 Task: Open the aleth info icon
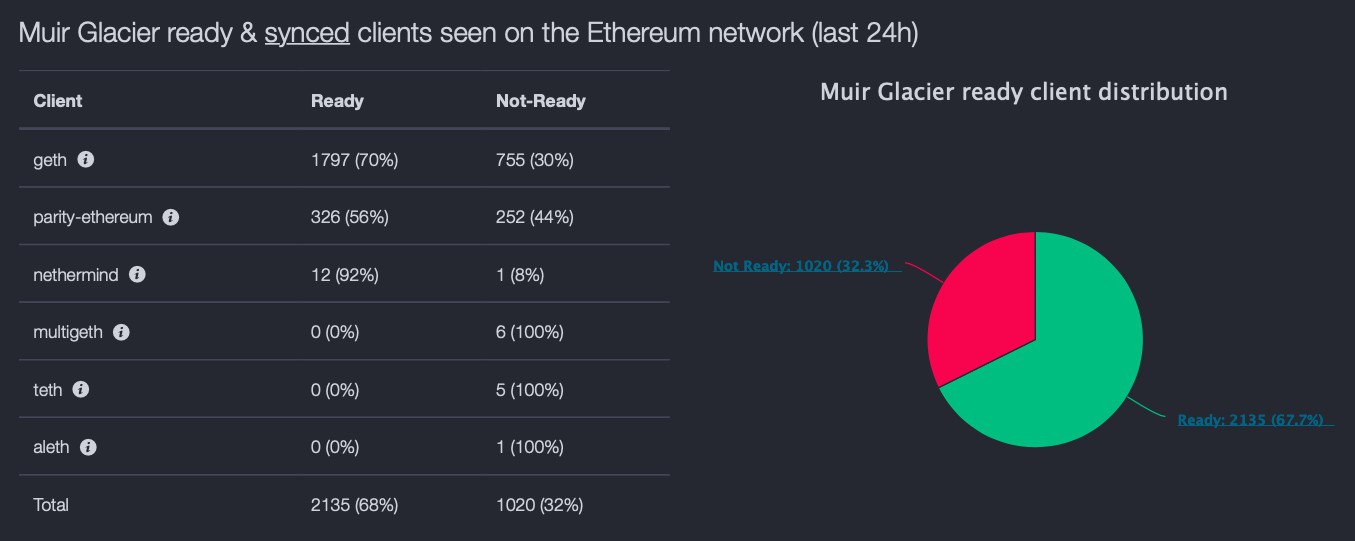(88, 447)
